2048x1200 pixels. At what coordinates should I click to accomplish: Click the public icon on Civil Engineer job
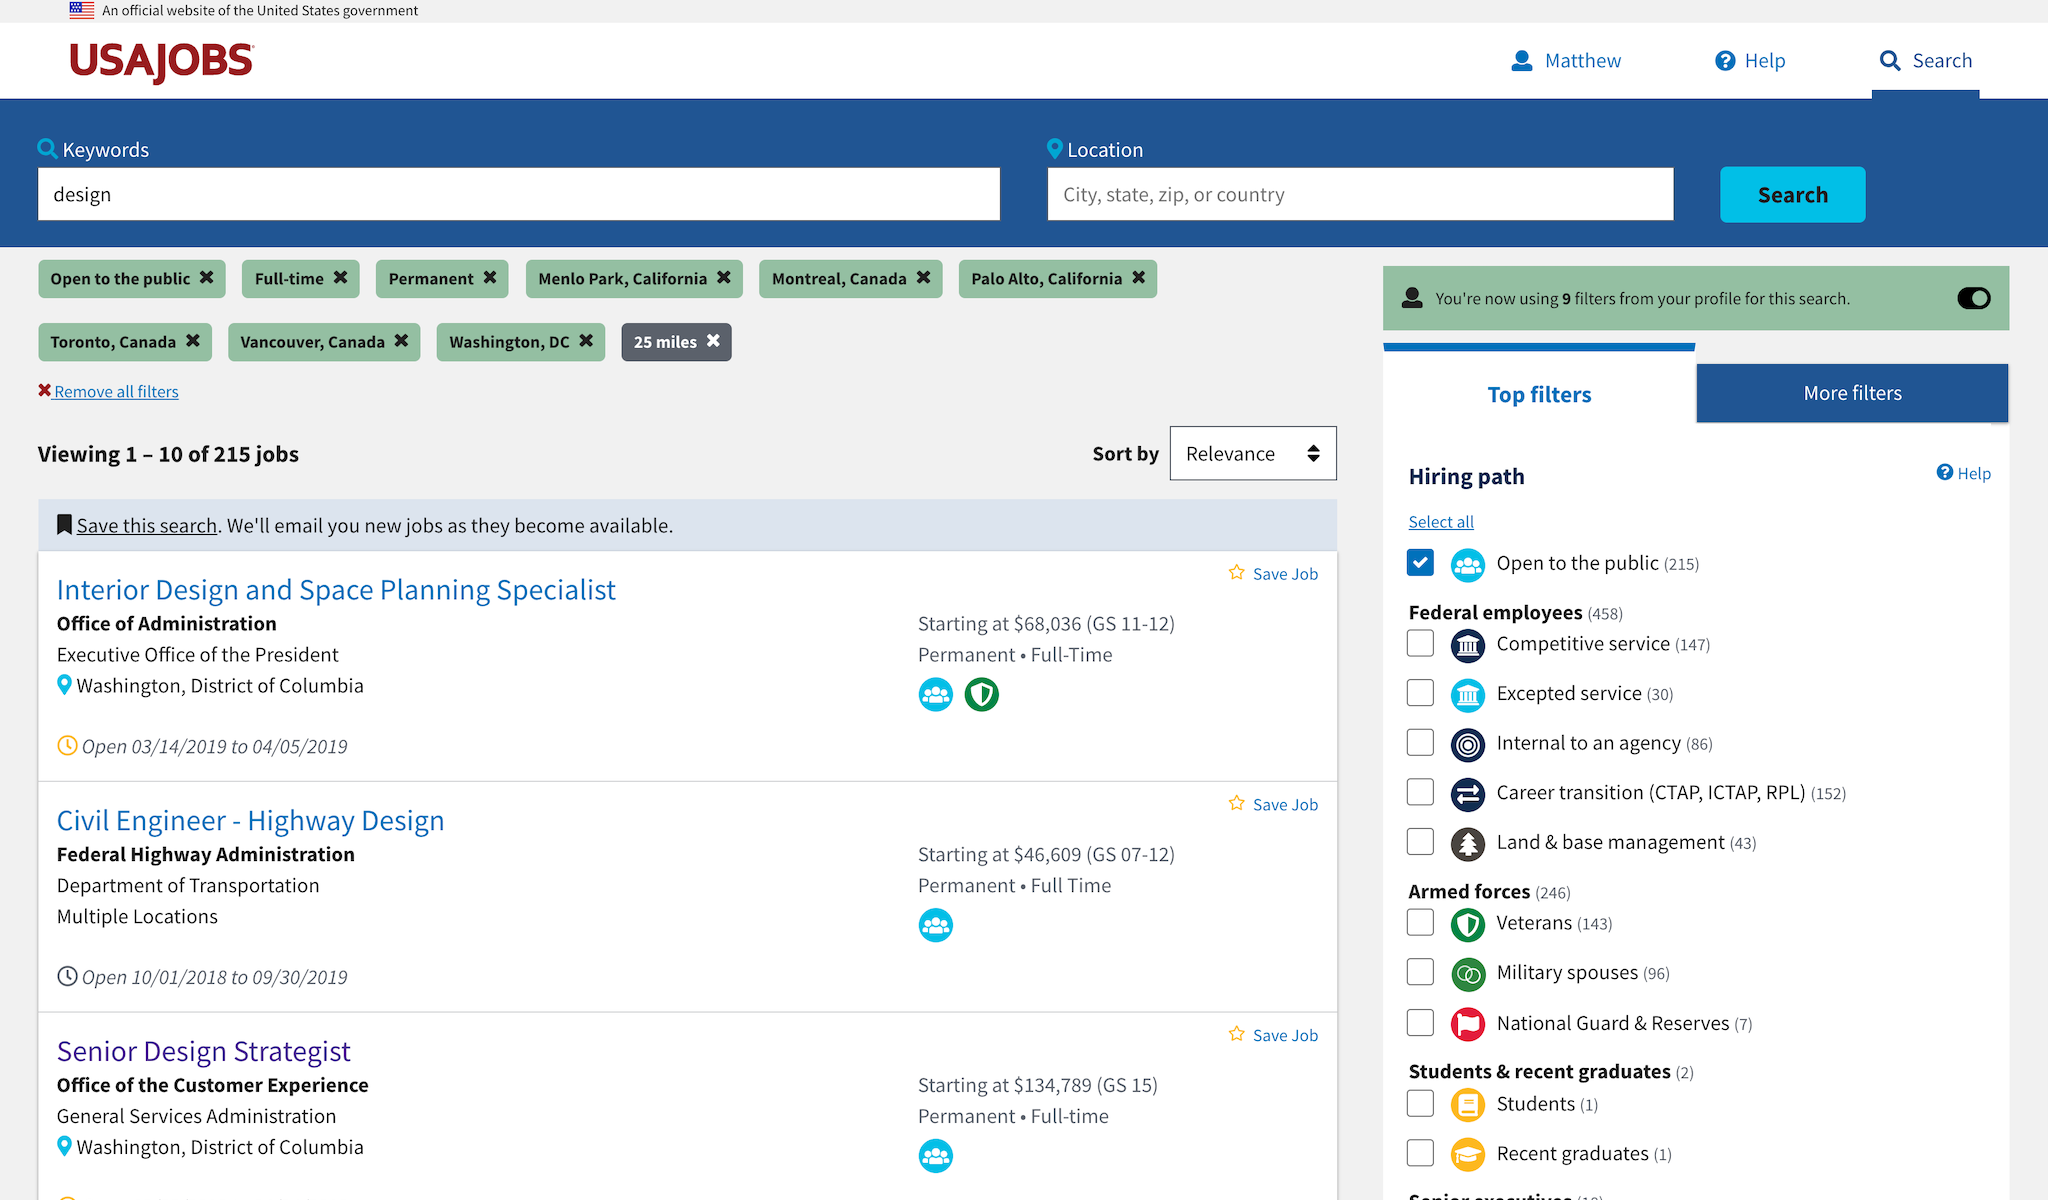[x=936, y=925]
